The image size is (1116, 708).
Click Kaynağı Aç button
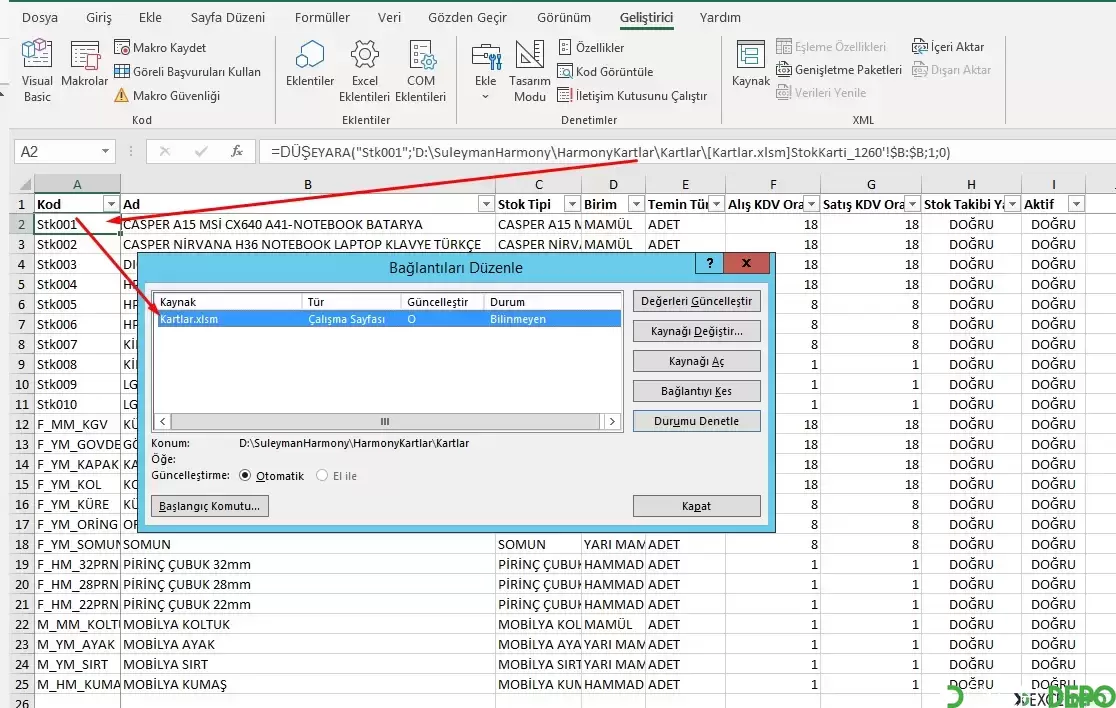click(x=696, y=361)
